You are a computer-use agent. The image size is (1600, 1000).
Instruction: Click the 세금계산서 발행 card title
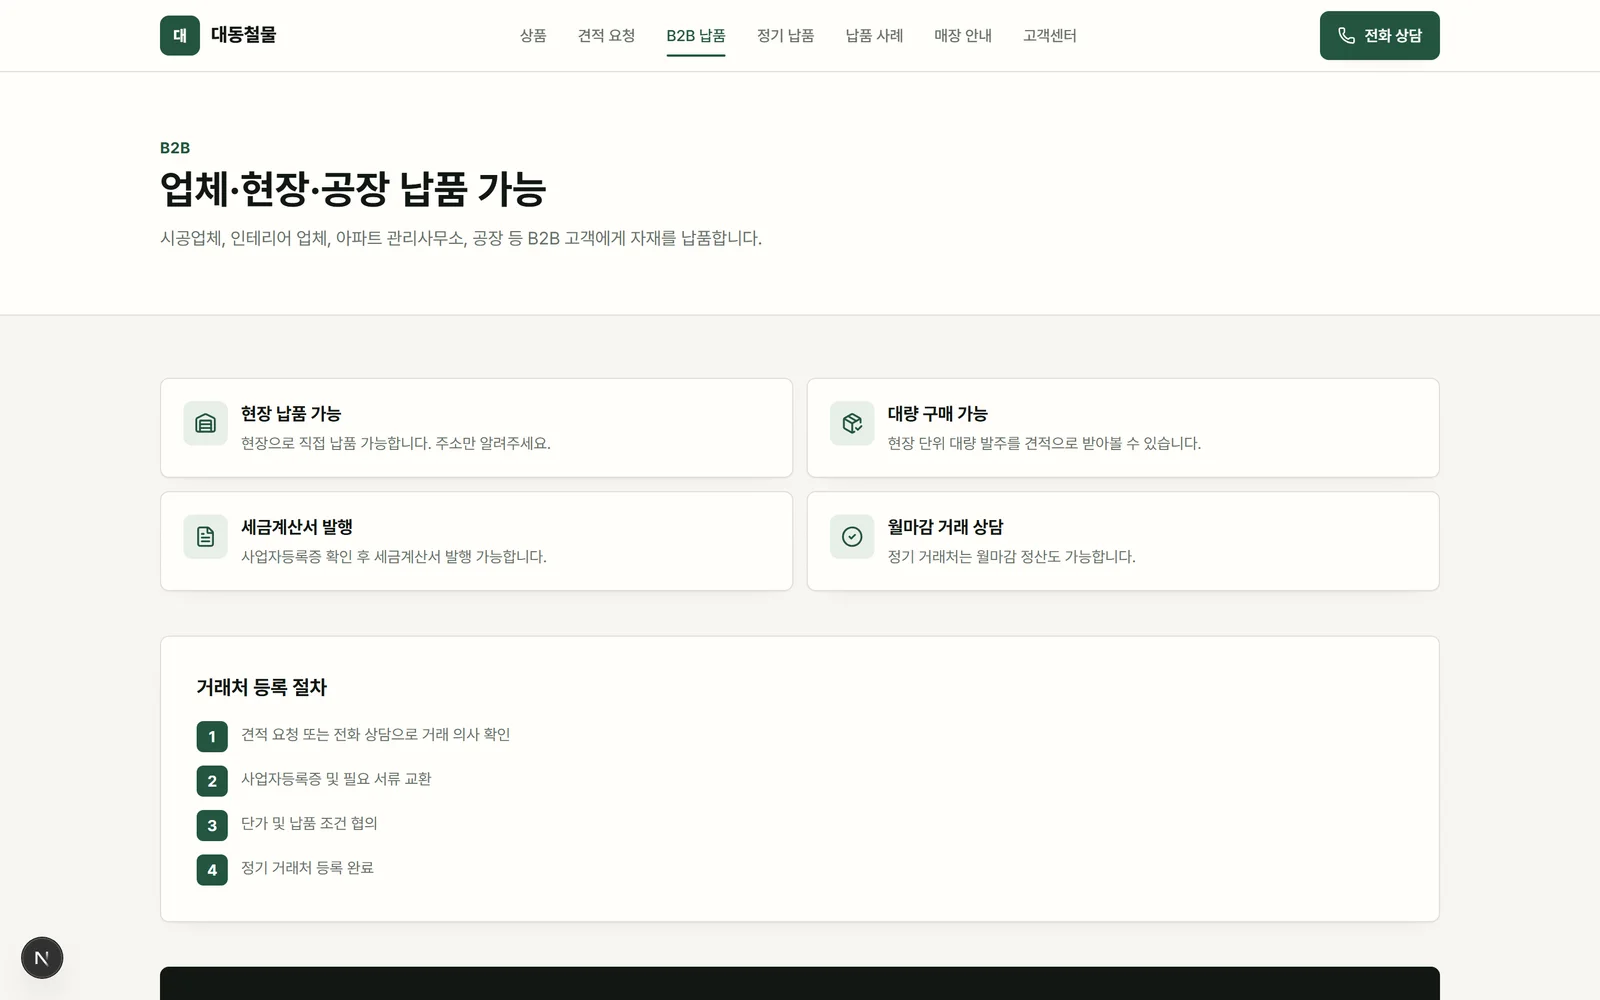click(x=297, y=526)
